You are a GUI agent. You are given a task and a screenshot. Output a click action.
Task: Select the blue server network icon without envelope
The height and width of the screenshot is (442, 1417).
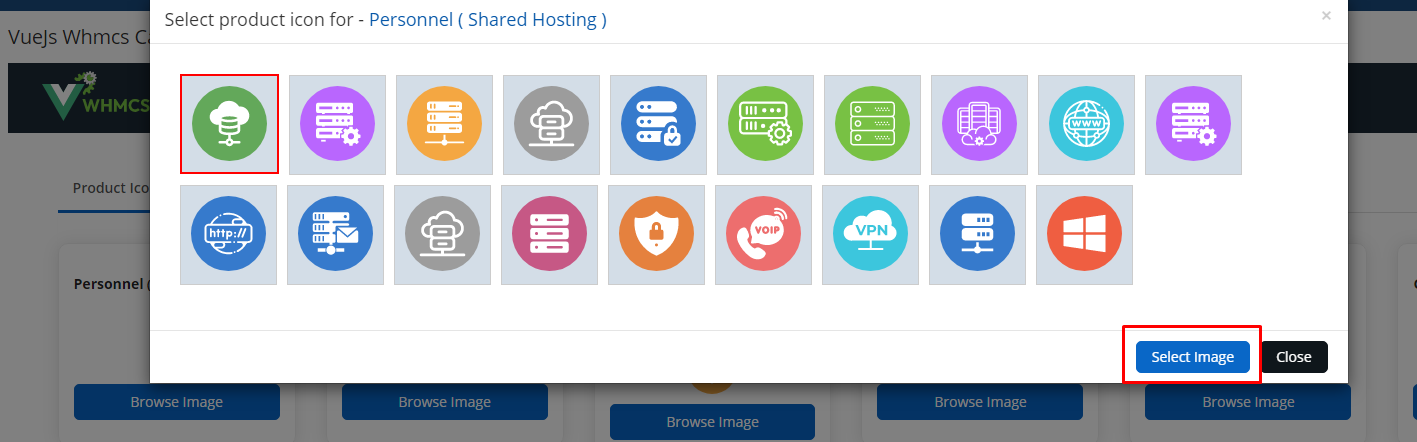978,235
